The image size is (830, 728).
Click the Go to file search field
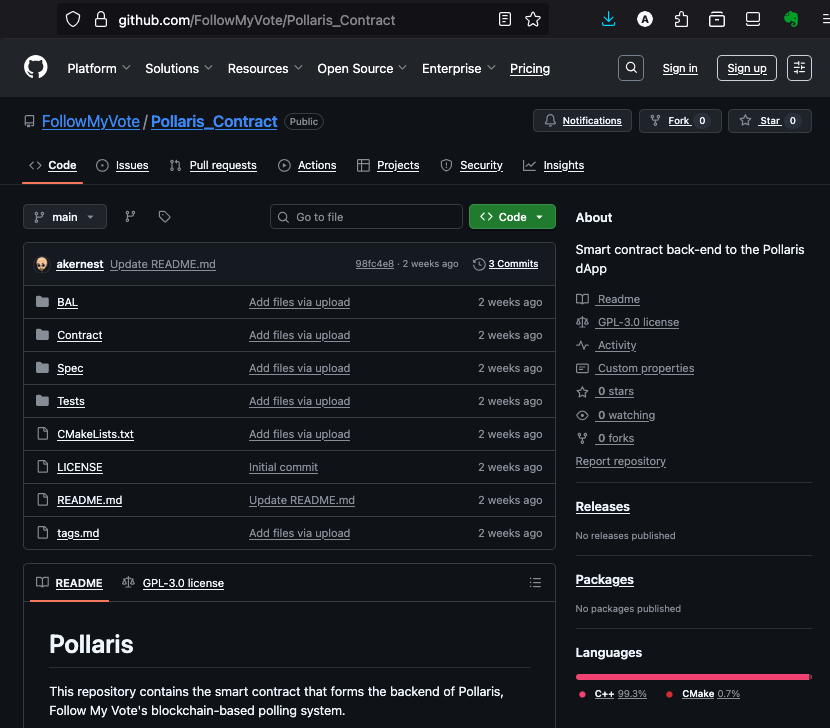tap(367, 217)
